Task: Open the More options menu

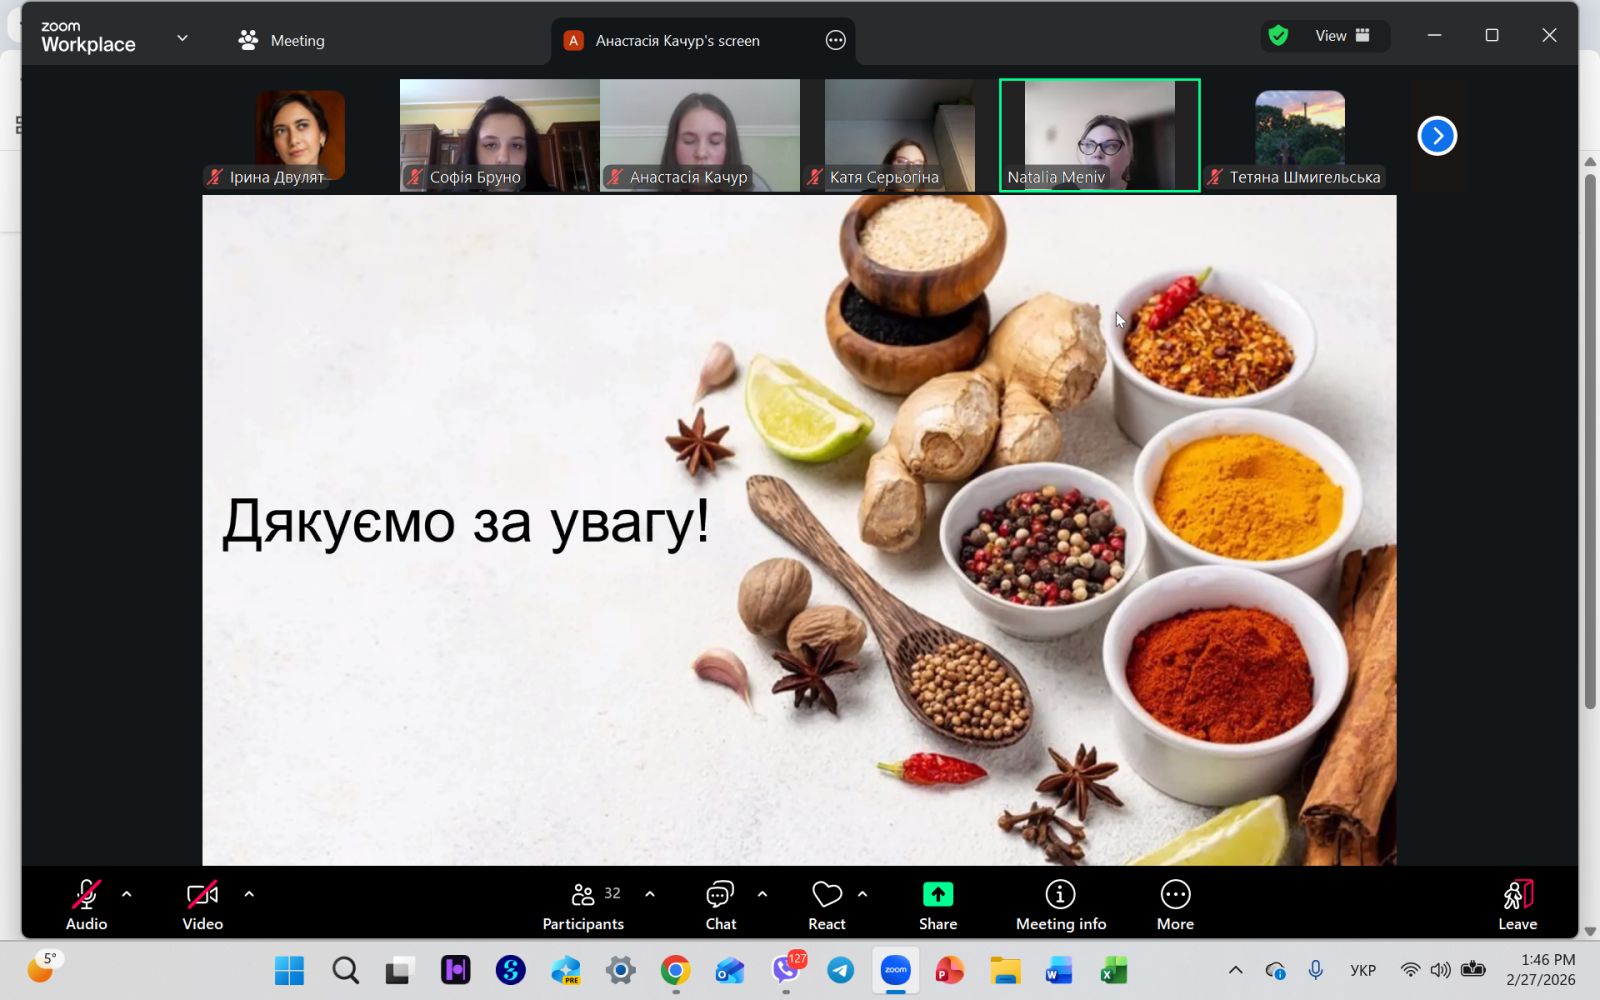Action: point(1175,905)
